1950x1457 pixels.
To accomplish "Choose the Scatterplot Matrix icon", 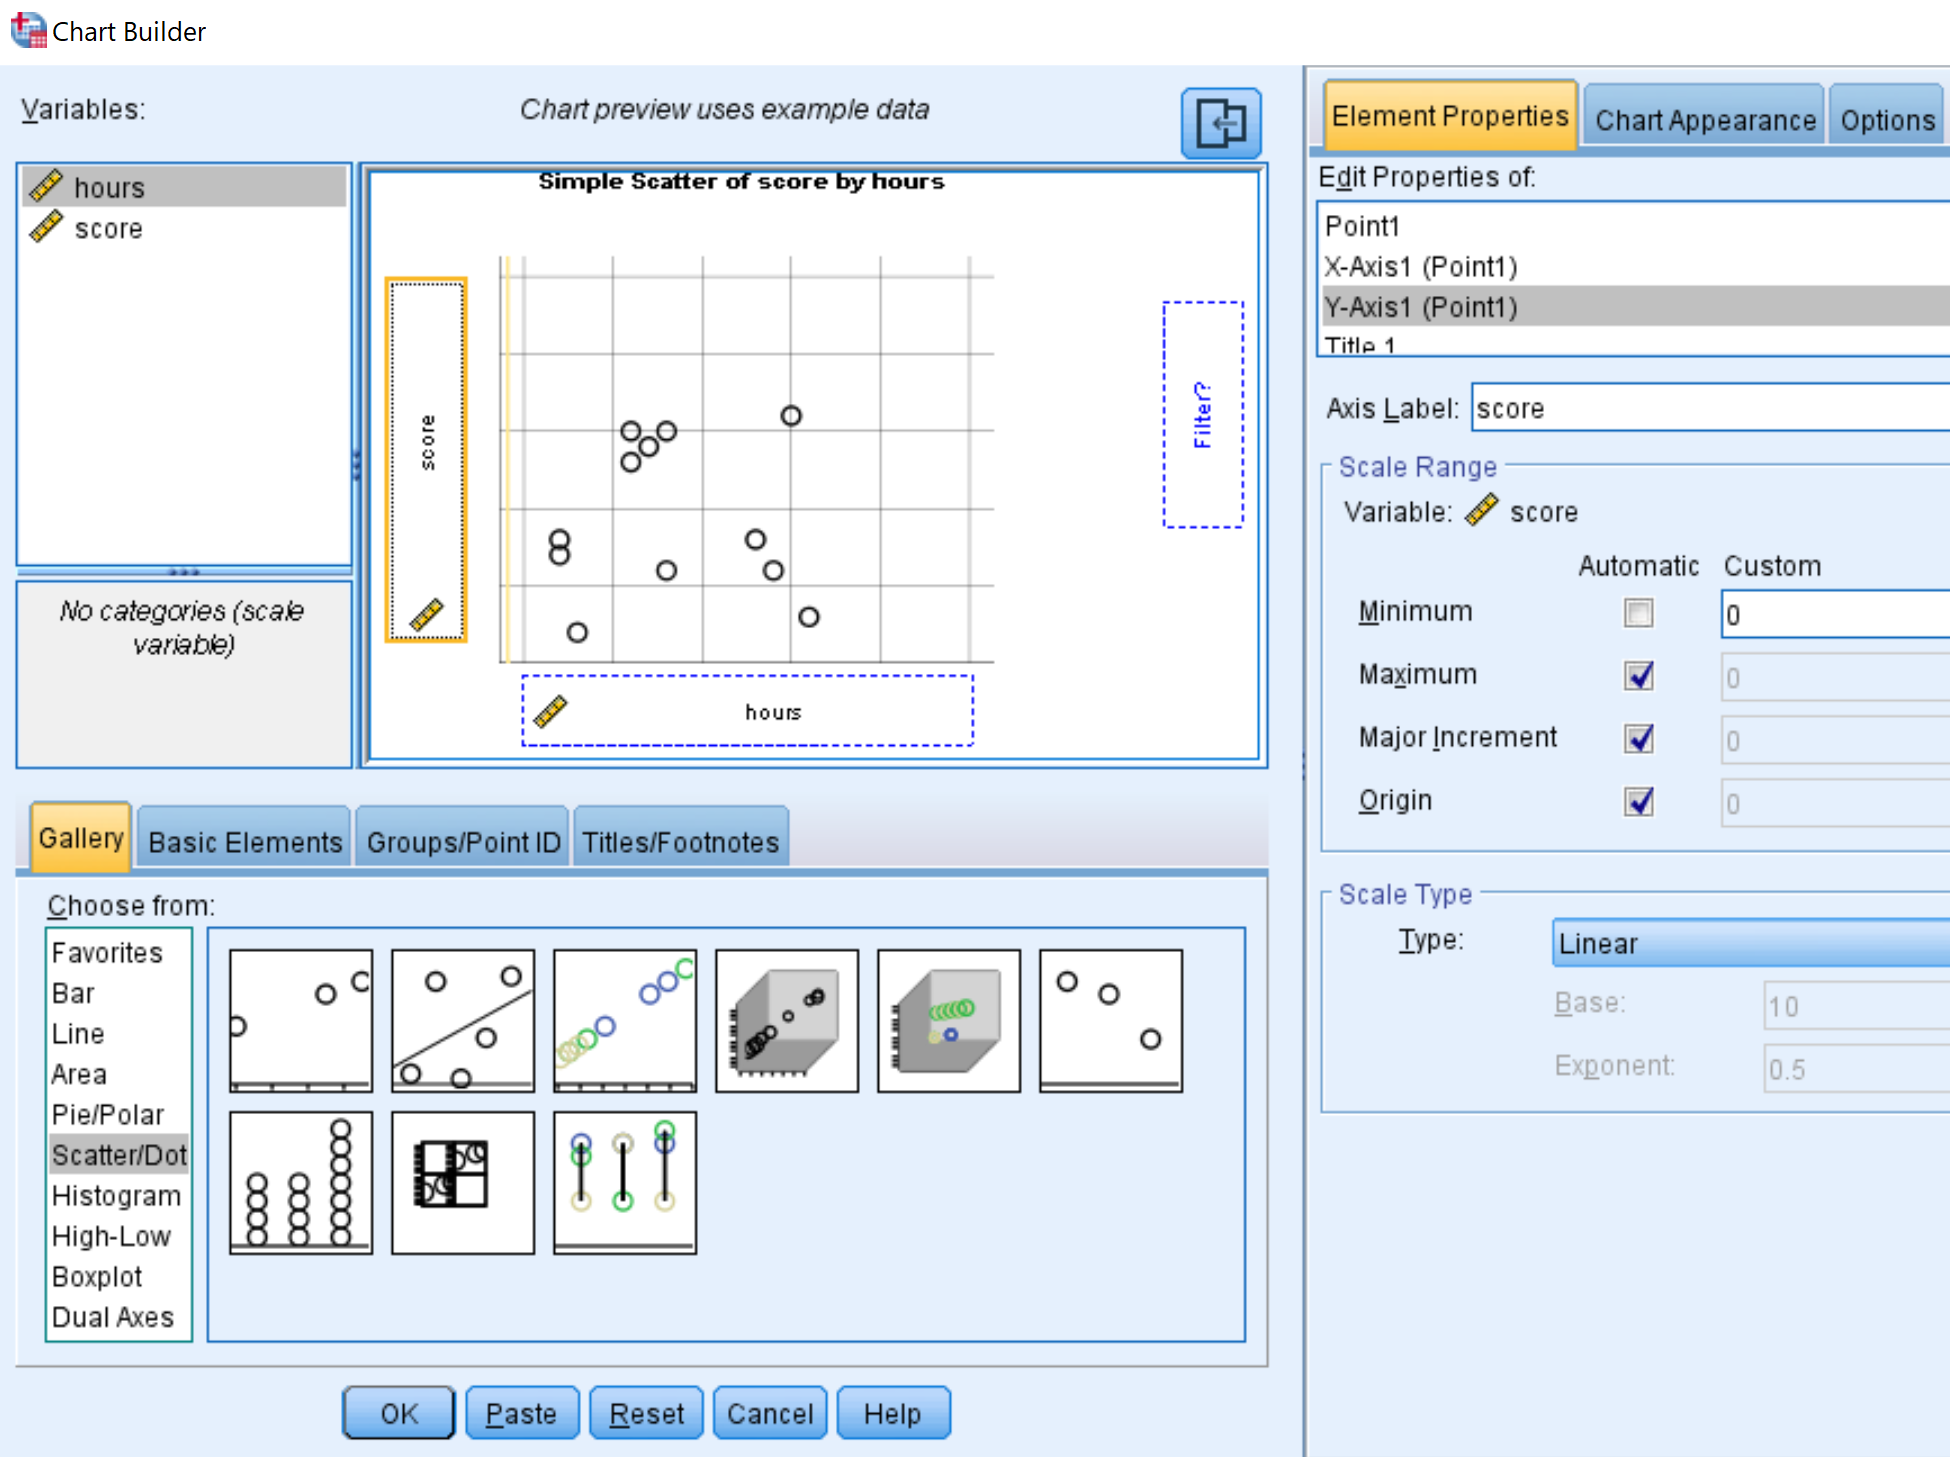I will (462, 1182).
